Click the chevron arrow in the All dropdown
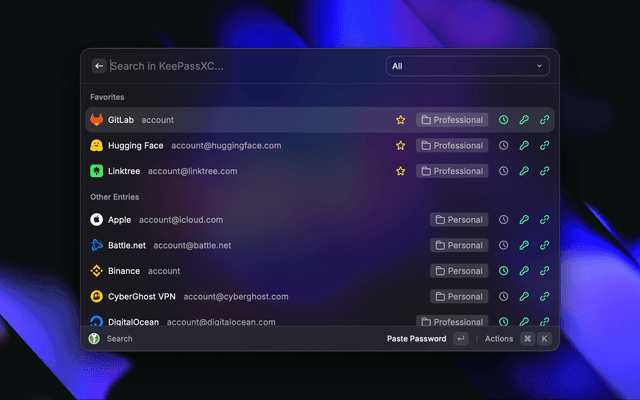This screenshot has width=640, height=400. pyautogui.click(x=540, y=66)
